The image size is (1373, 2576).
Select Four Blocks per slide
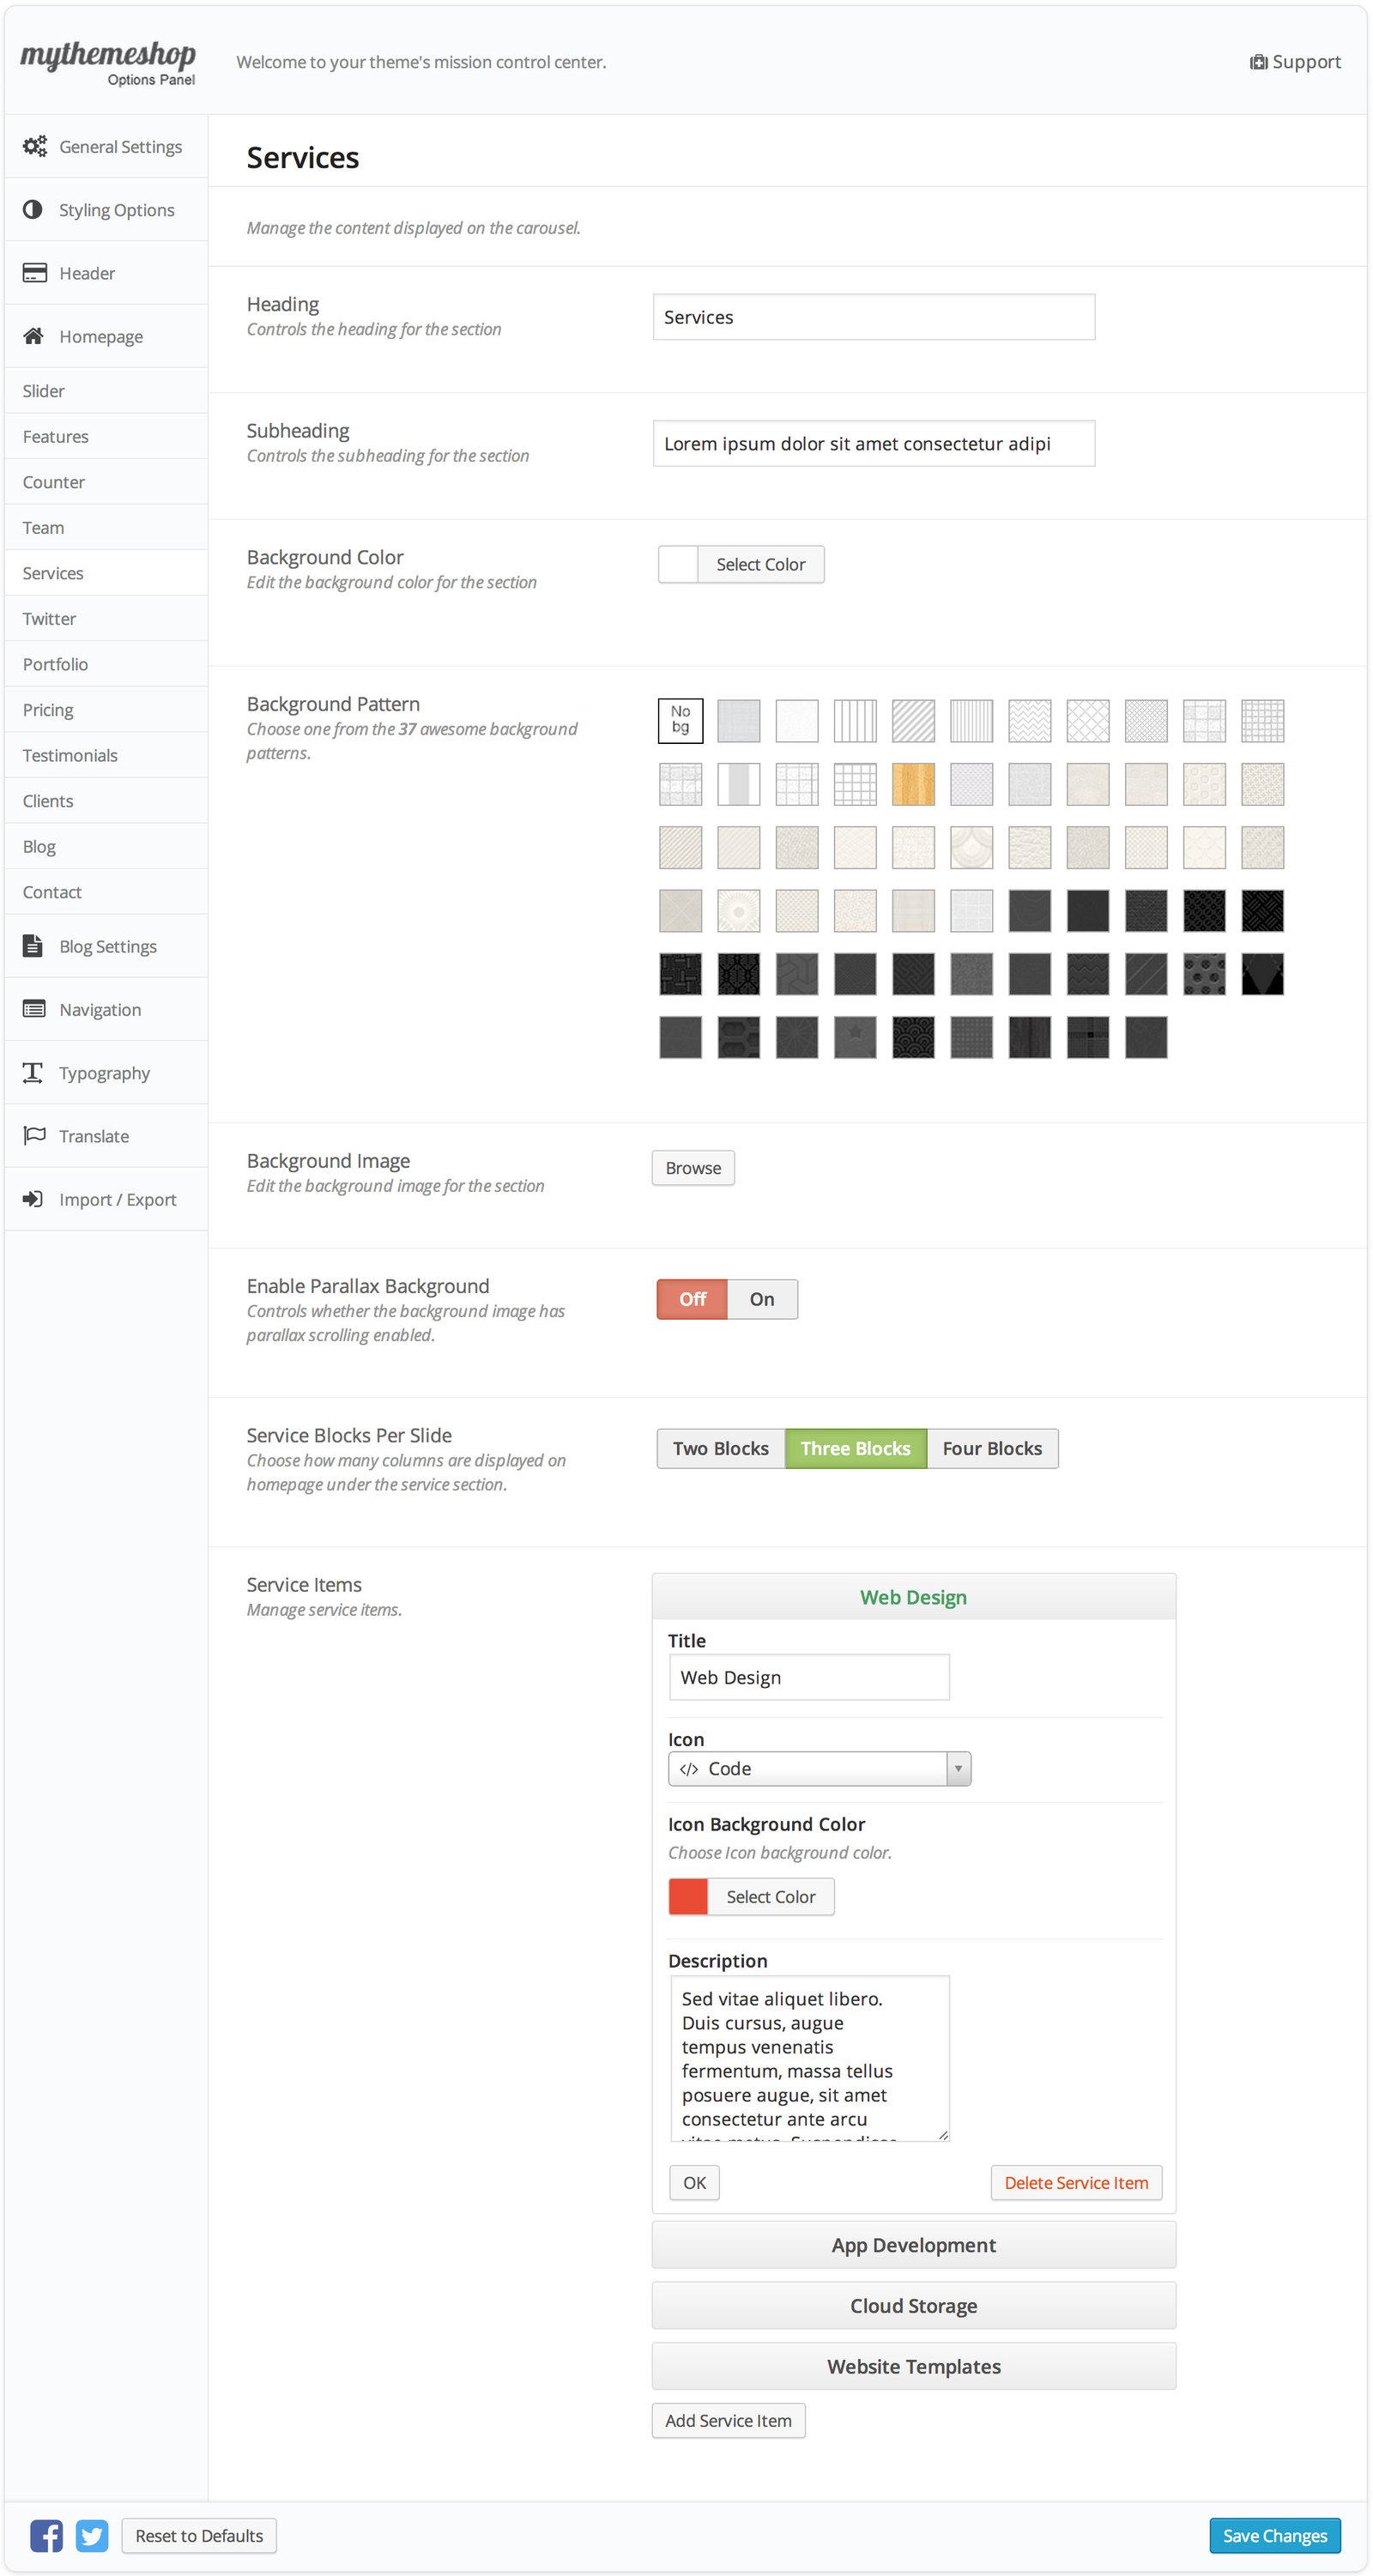pos(991,1448)
